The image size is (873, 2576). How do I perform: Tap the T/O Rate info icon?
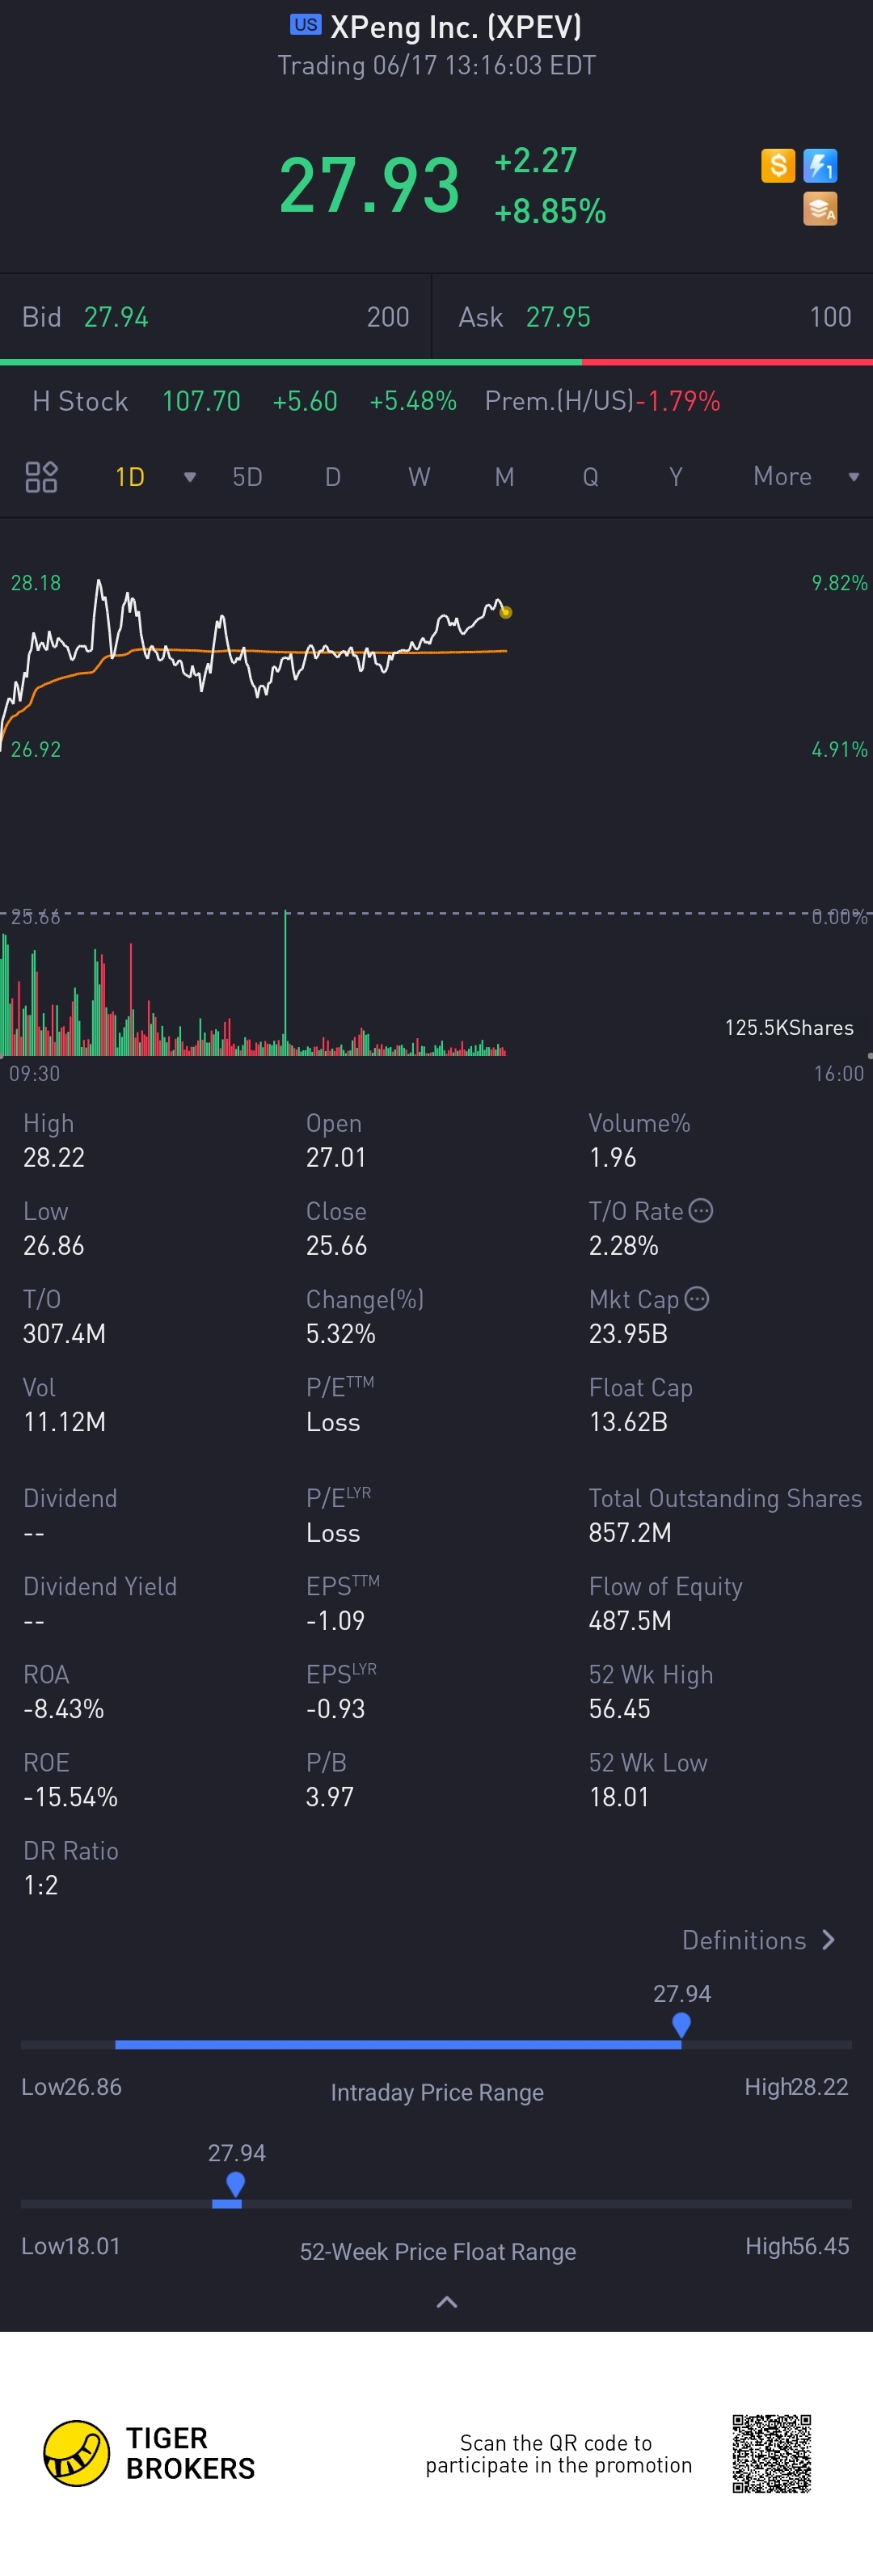701,1211
